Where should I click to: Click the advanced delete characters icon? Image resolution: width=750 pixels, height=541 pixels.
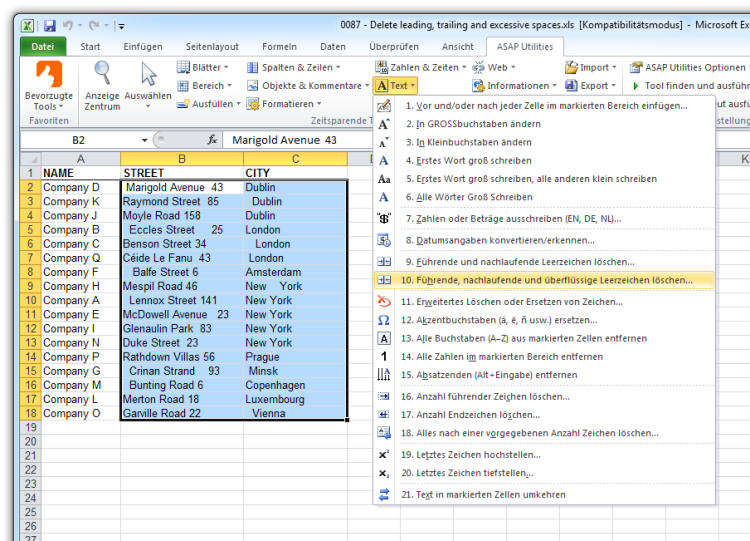(384, 301)
